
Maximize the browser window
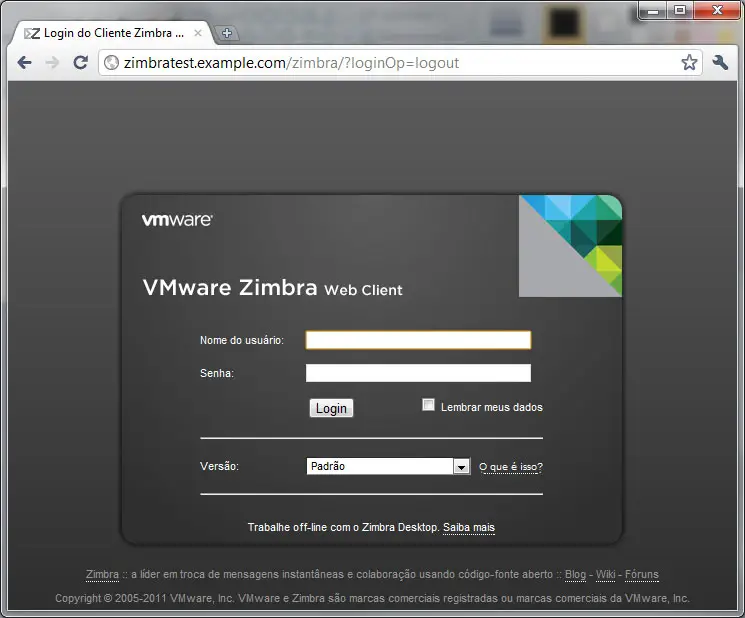(x=680, y=10)
